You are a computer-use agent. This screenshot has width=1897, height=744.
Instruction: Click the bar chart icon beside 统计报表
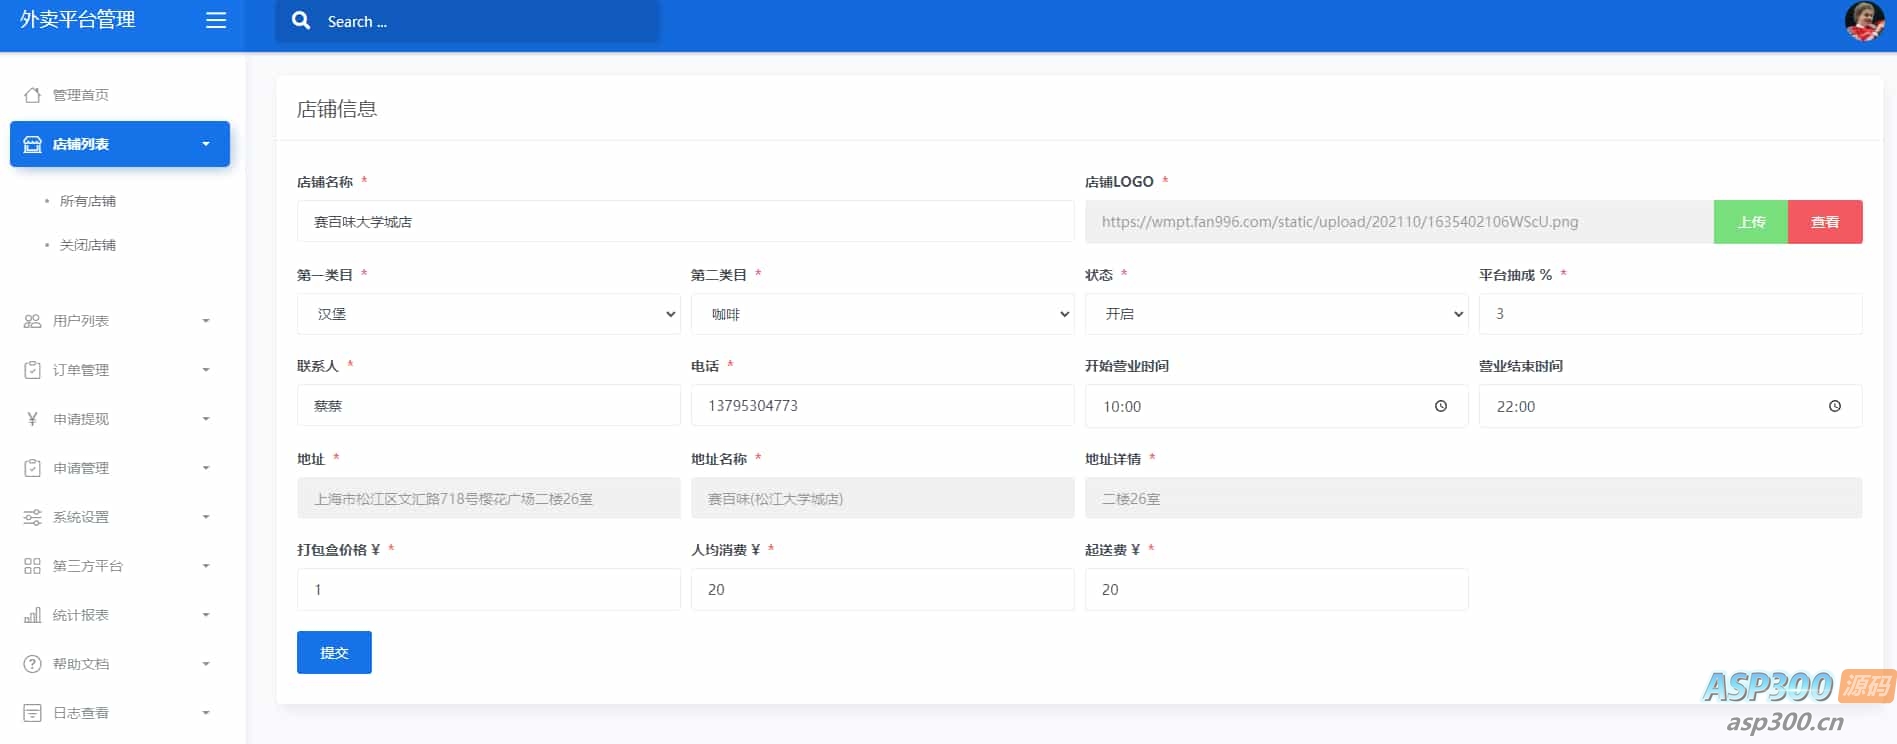tap(32, 615)
